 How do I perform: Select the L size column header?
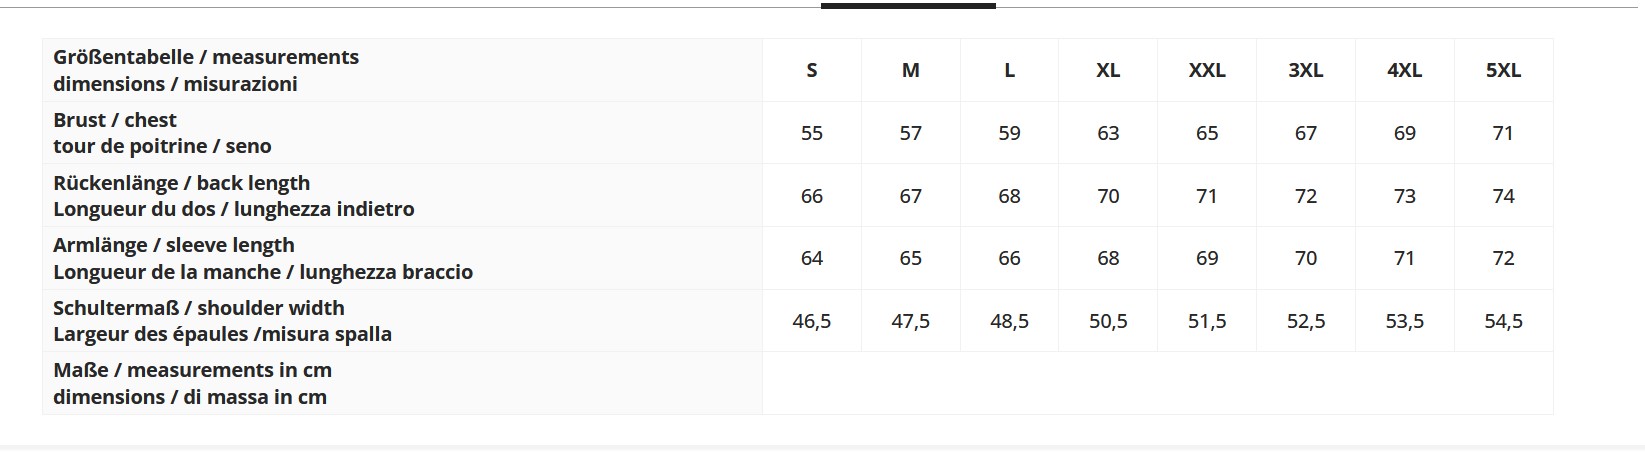(1009, 70)
